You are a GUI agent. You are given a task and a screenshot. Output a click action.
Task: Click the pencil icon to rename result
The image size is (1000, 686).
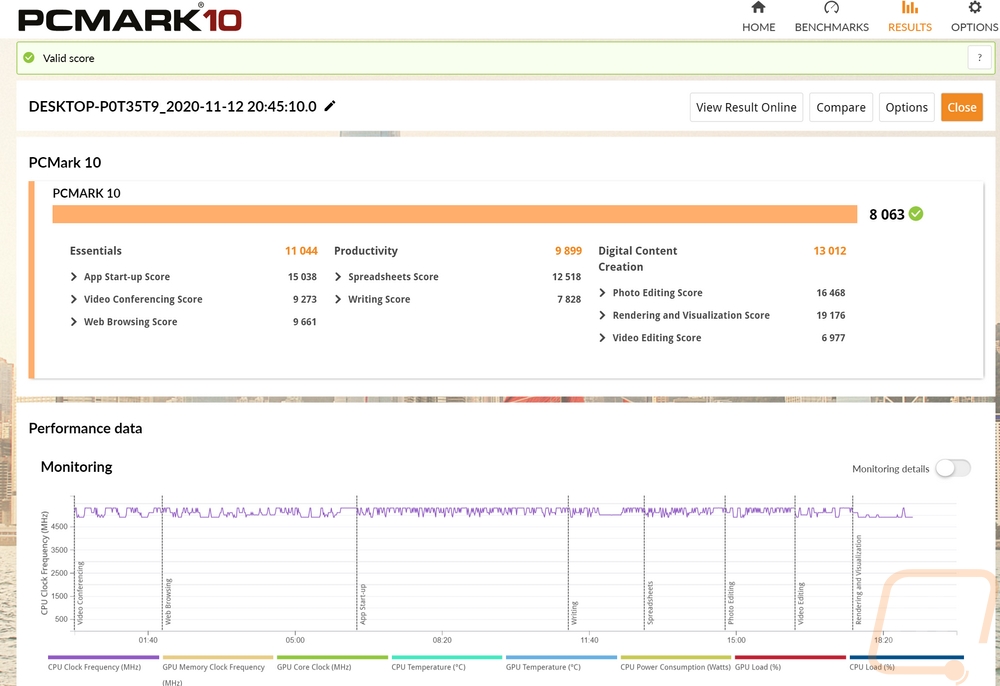click(x=330, y=106)
